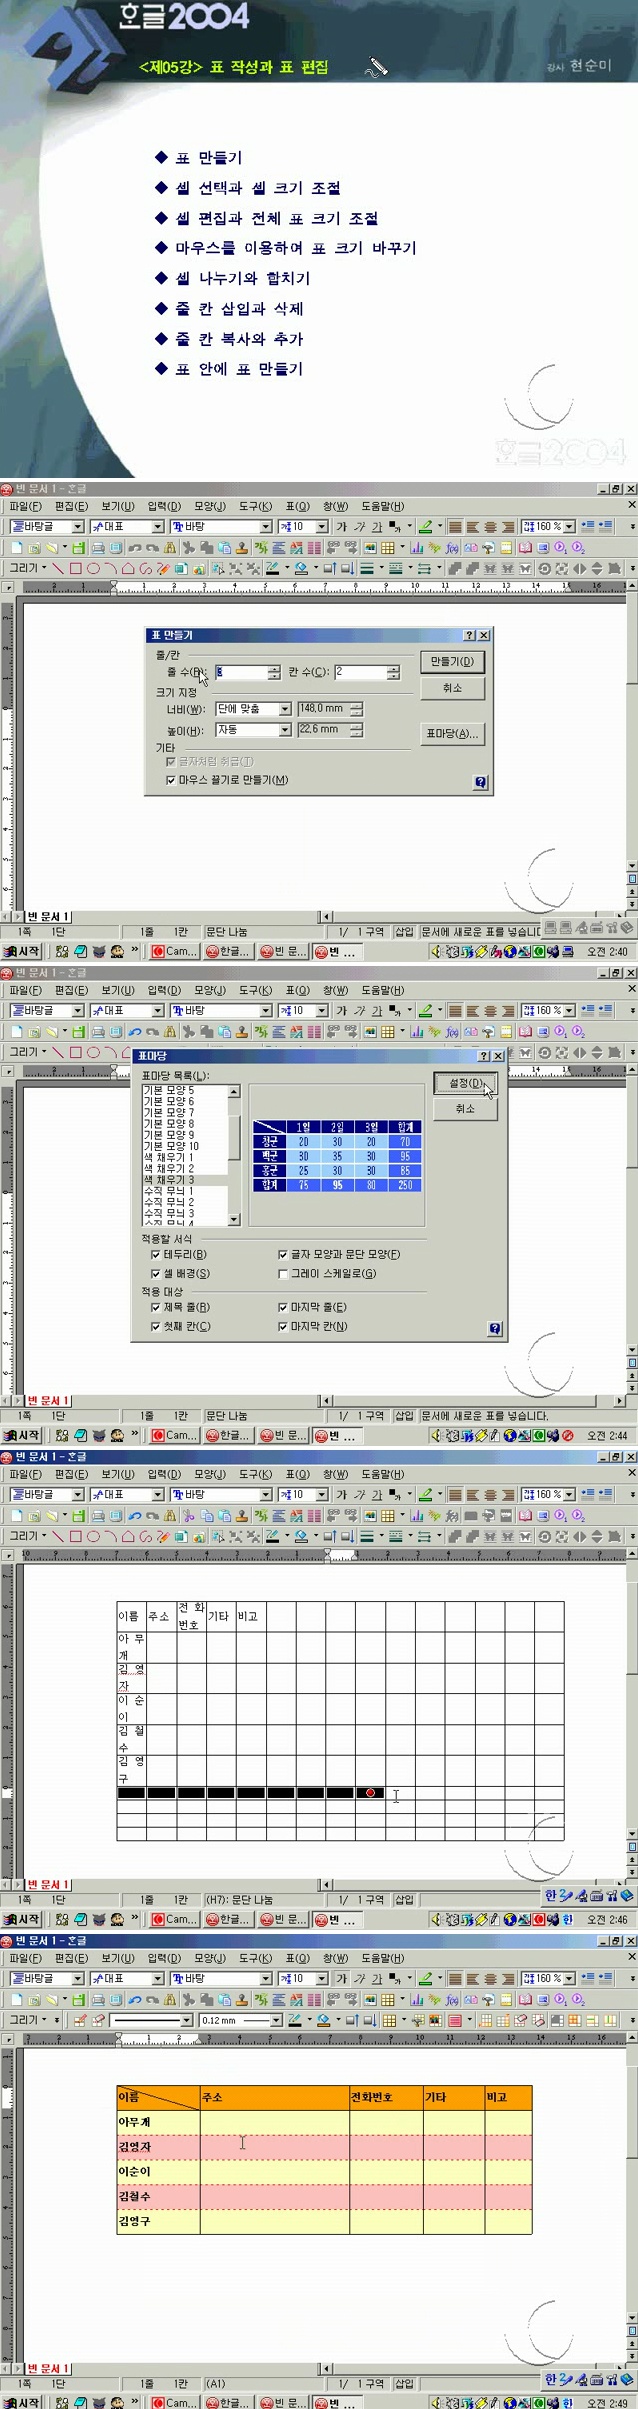The height and width of the screenshot is (2409, 638).
Task: Click center-align icon in 표마당 dialog window
Action: pyautogui.click(x=491, y=1010)
